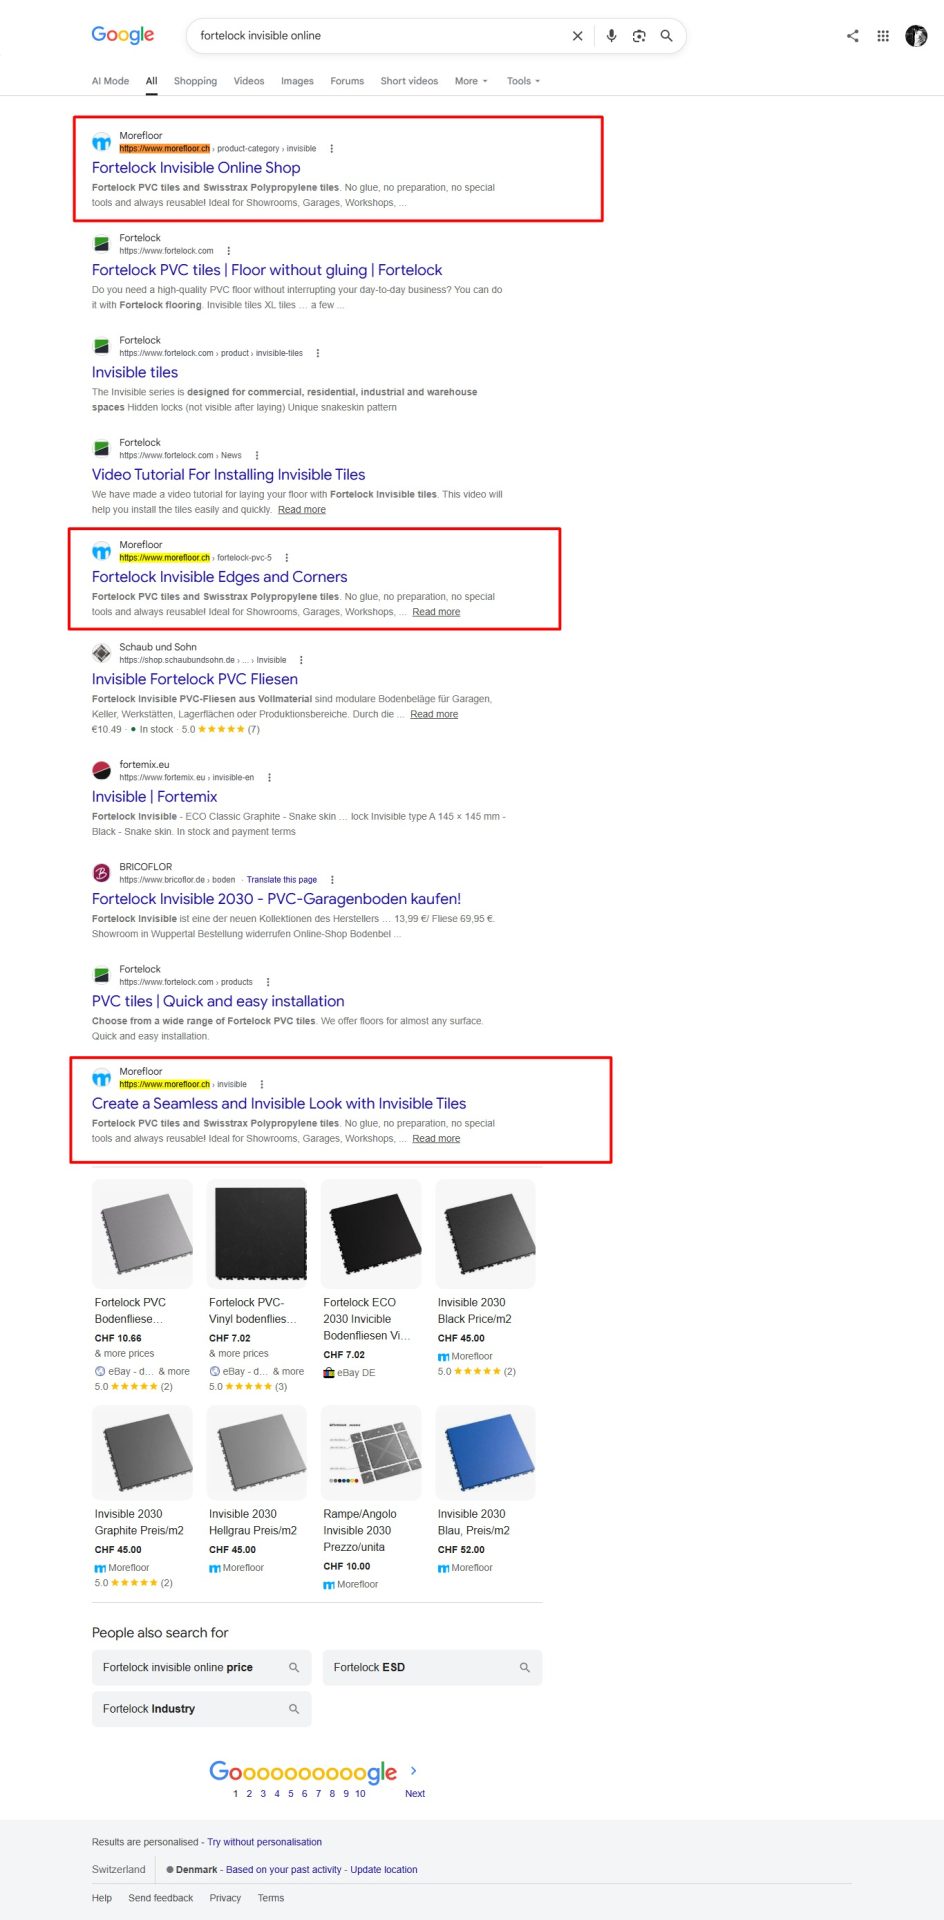The width and height of the screenshot is (944, 1920).
Task: Switch to AI Mode tab
Action: [110, 81]
